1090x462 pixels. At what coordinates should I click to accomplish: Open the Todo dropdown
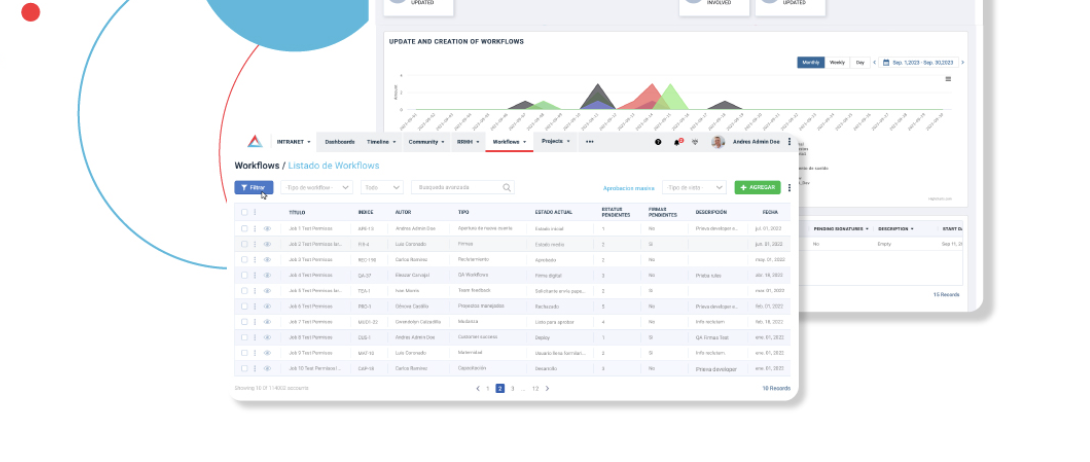[x=382, y=188]
